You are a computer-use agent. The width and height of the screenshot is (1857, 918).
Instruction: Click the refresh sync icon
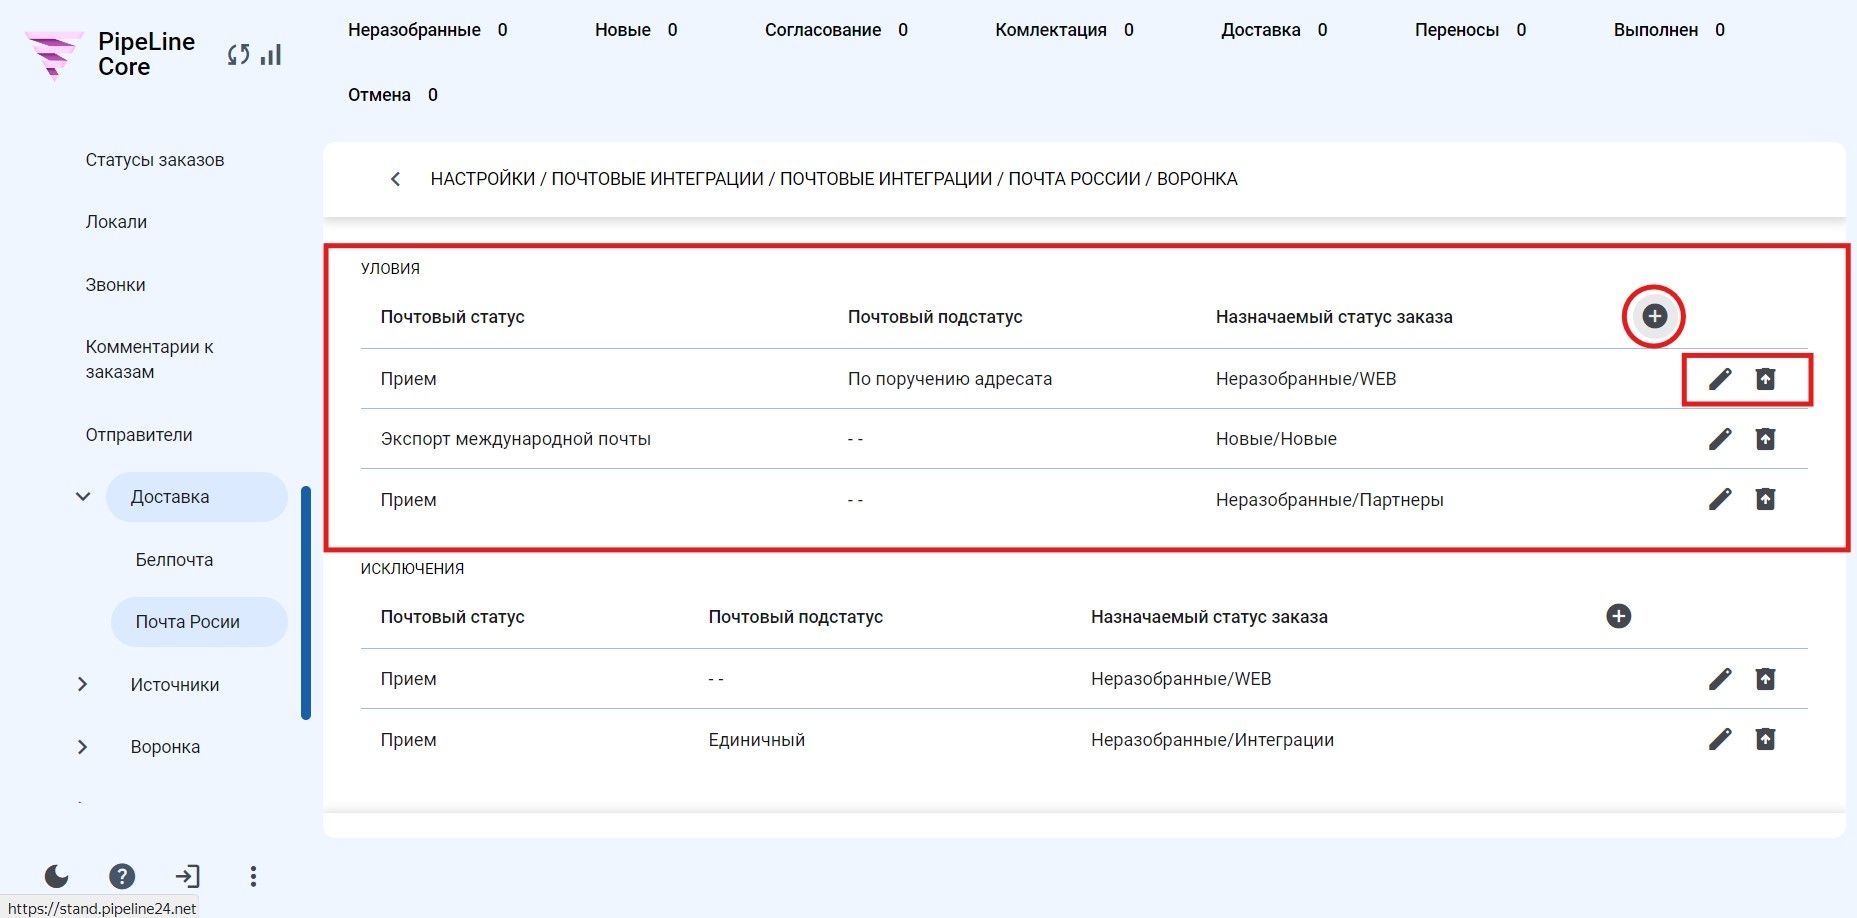tap(238, 55)
